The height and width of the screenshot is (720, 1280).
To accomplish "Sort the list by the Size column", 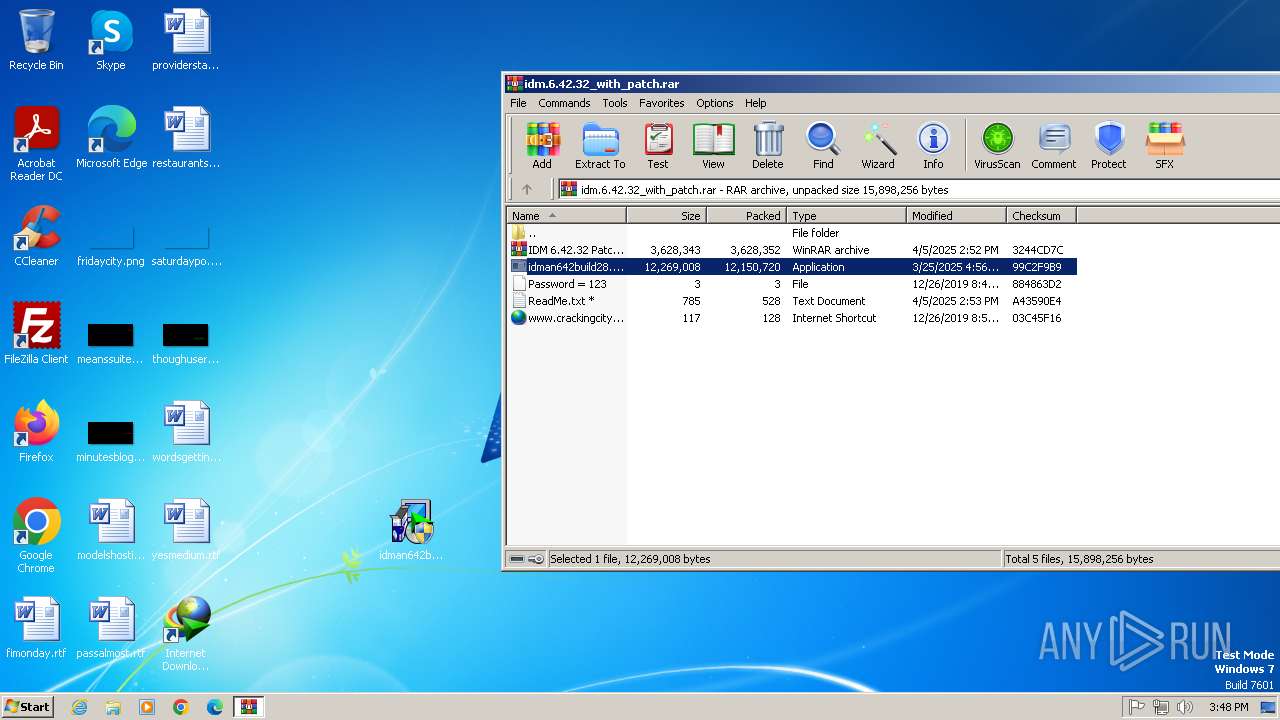I will pos(666,215).
